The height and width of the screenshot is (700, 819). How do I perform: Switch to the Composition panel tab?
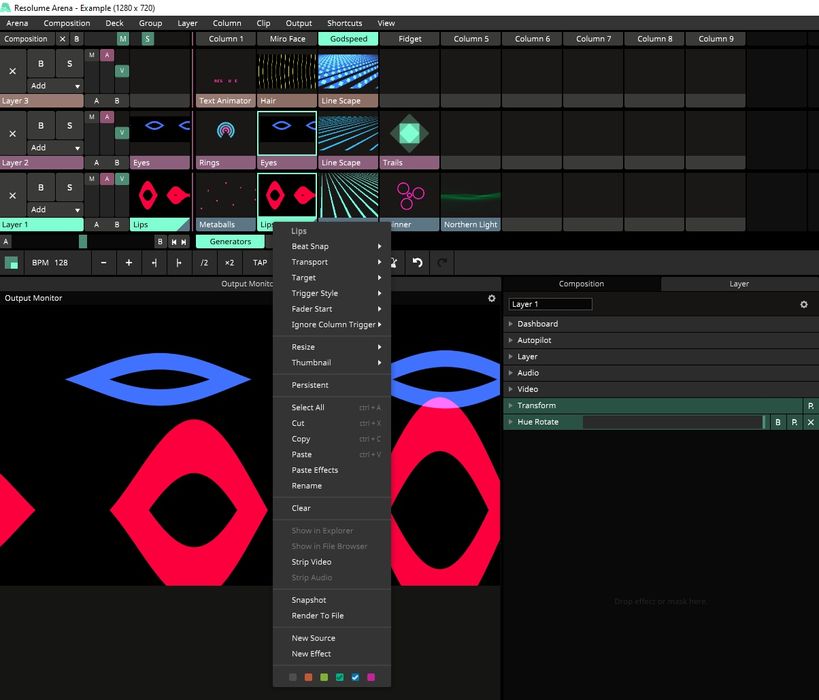coord(581,284)
